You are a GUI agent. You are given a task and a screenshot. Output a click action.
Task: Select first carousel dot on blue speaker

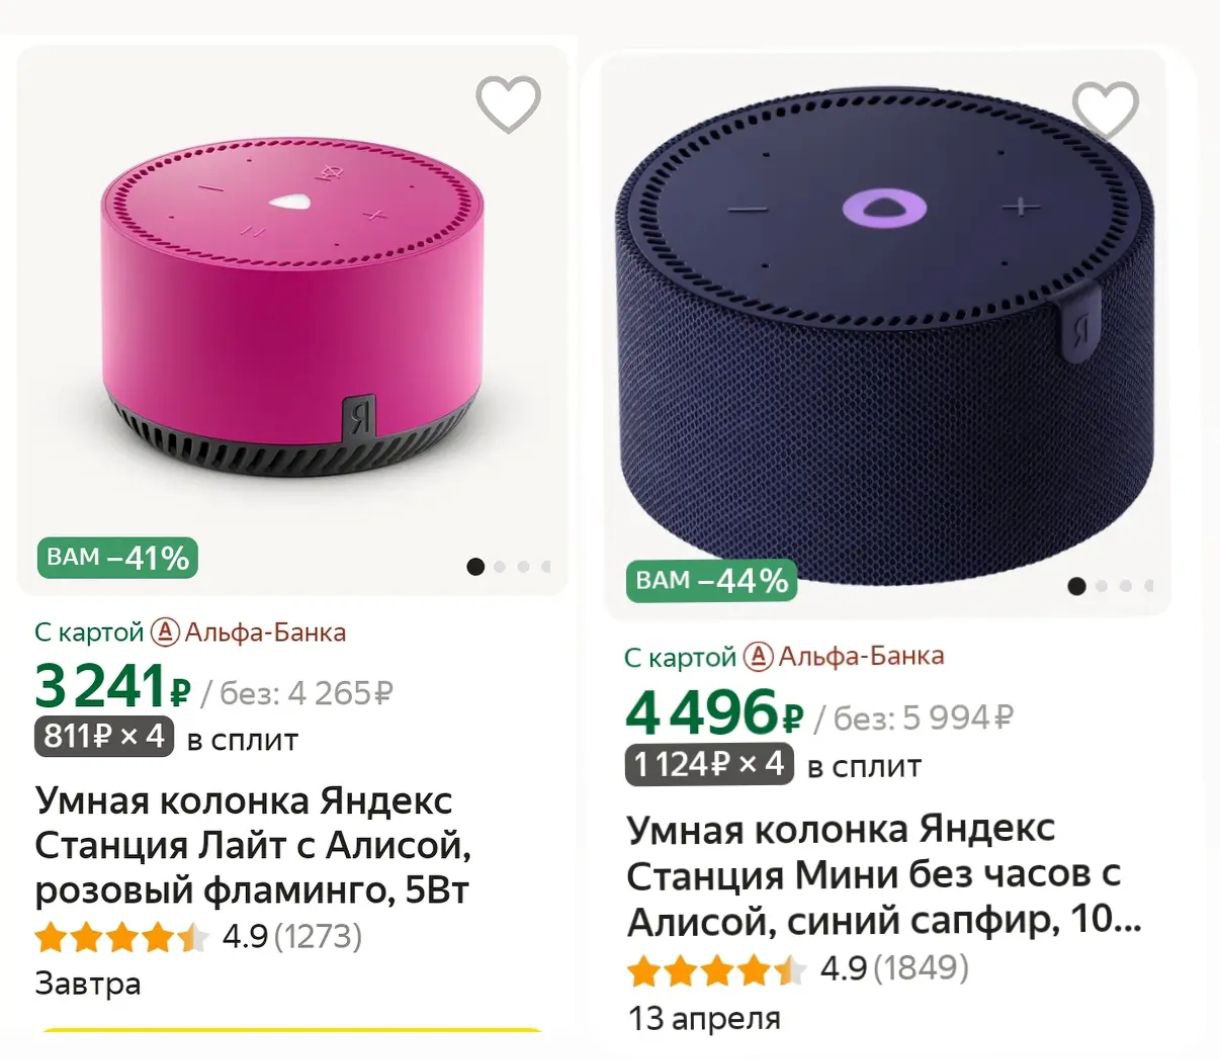pos(1076,586)
